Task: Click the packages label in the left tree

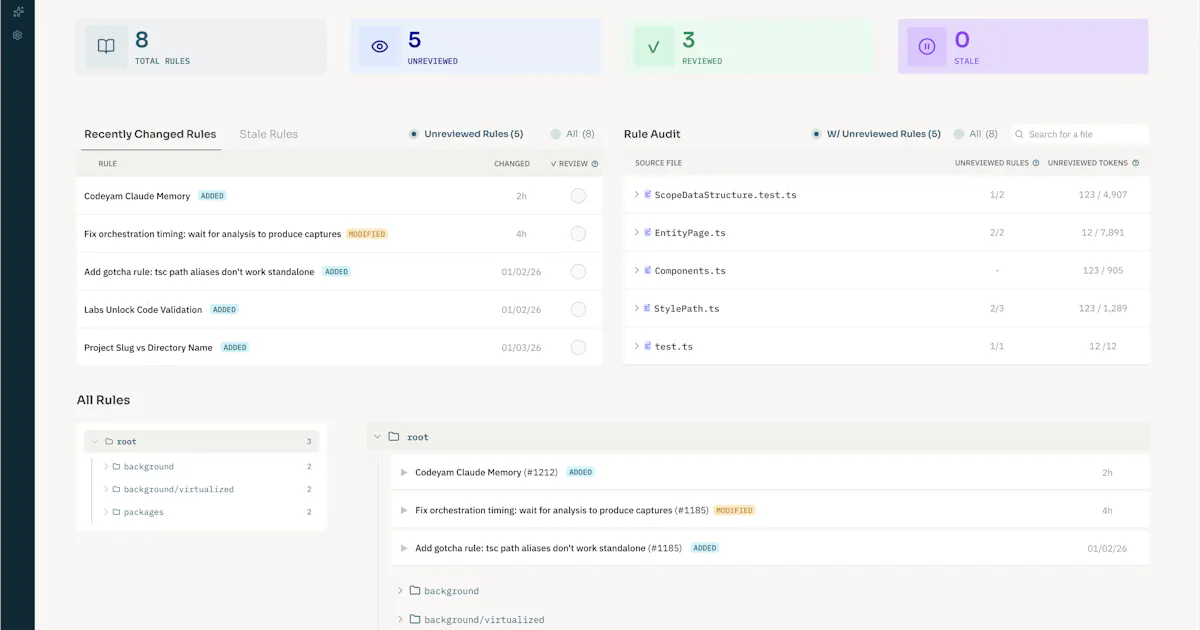Action: click(144, 512)
